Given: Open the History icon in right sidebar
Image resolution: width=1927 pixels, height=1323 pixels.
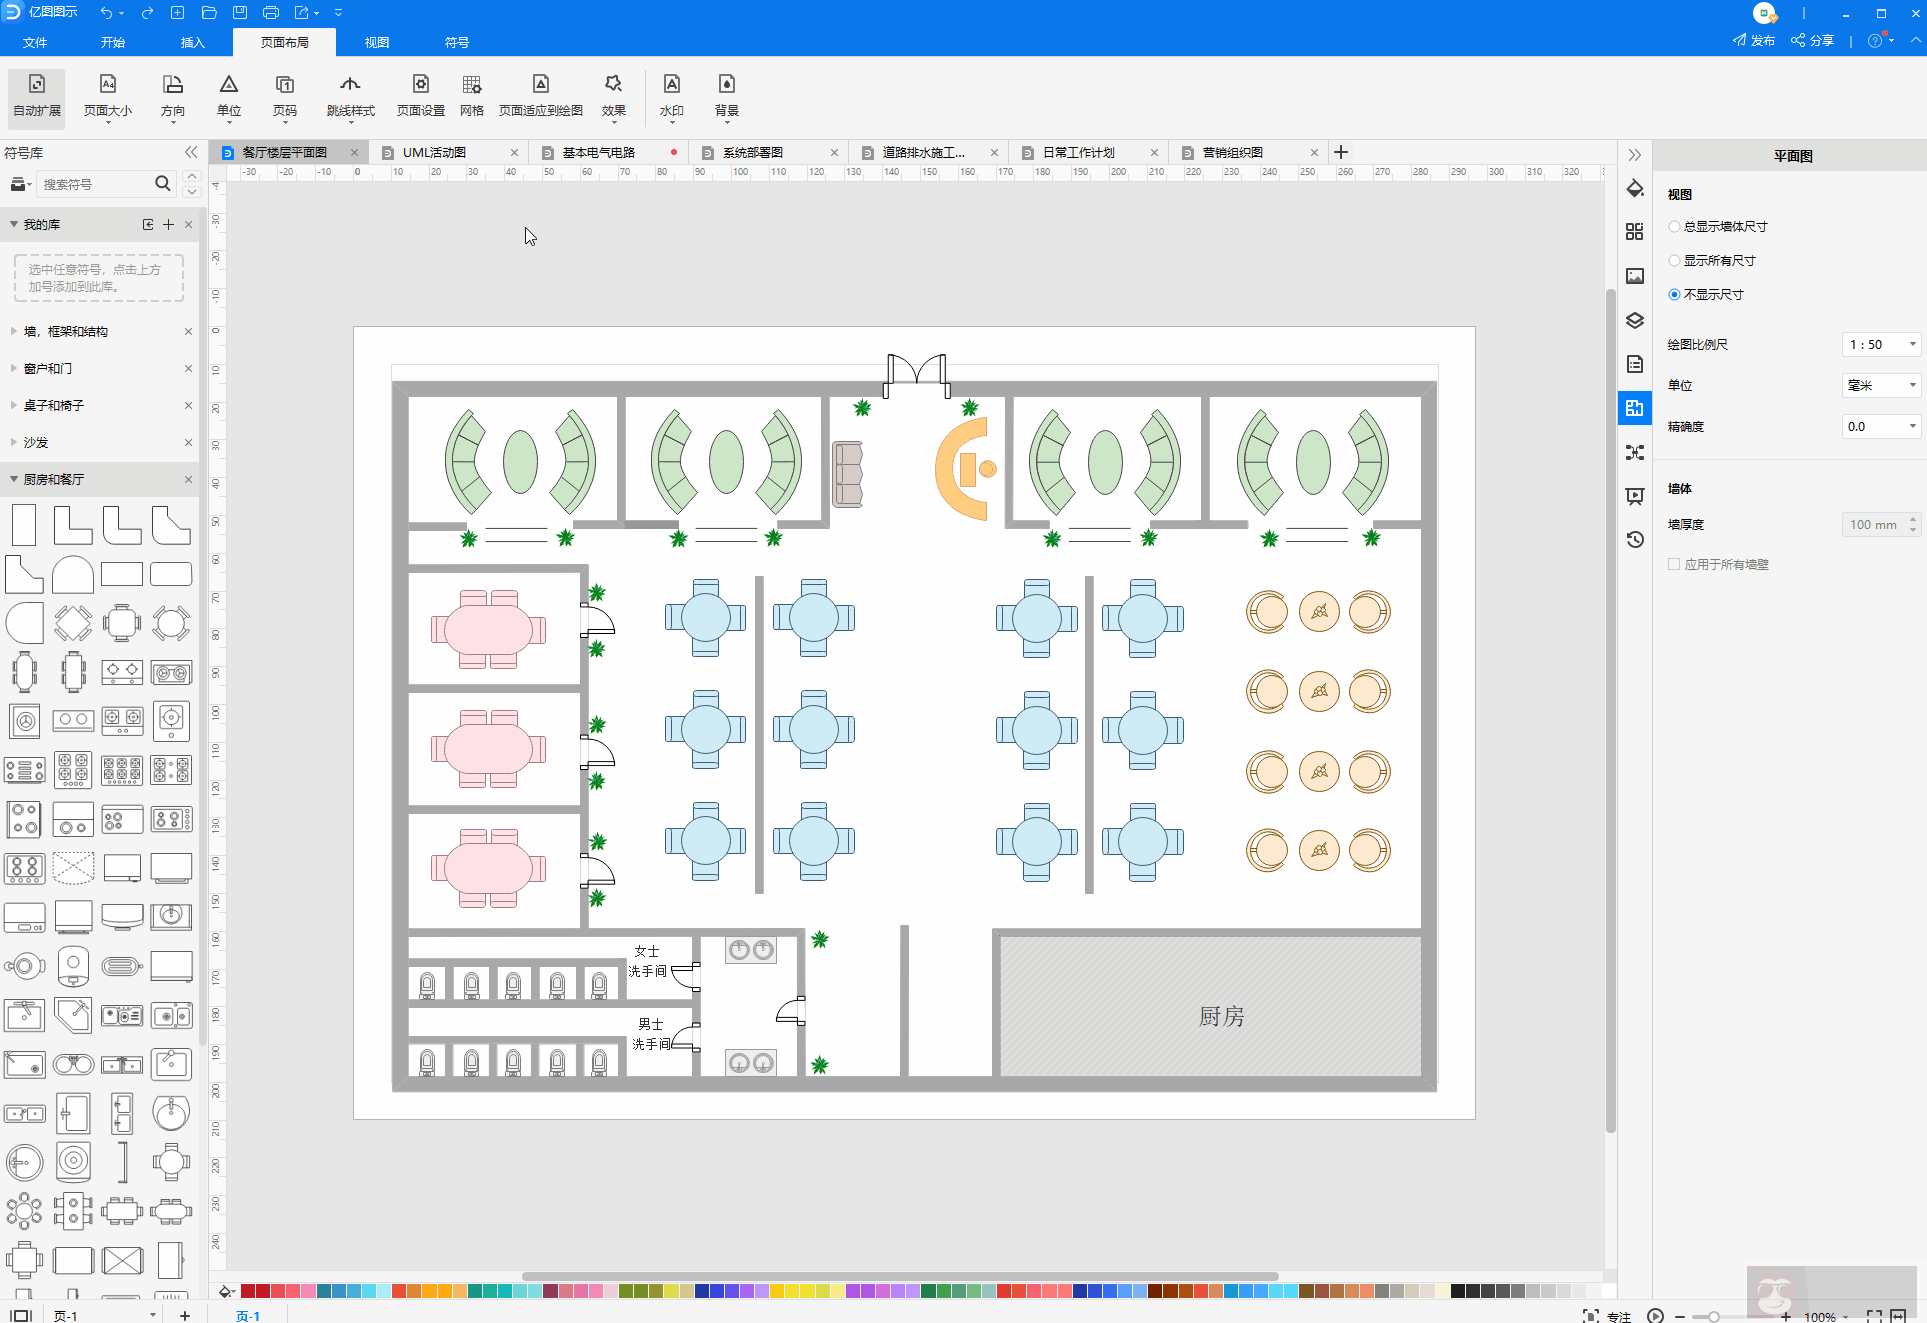Looking at the screenshot, I should [1635, 539].
